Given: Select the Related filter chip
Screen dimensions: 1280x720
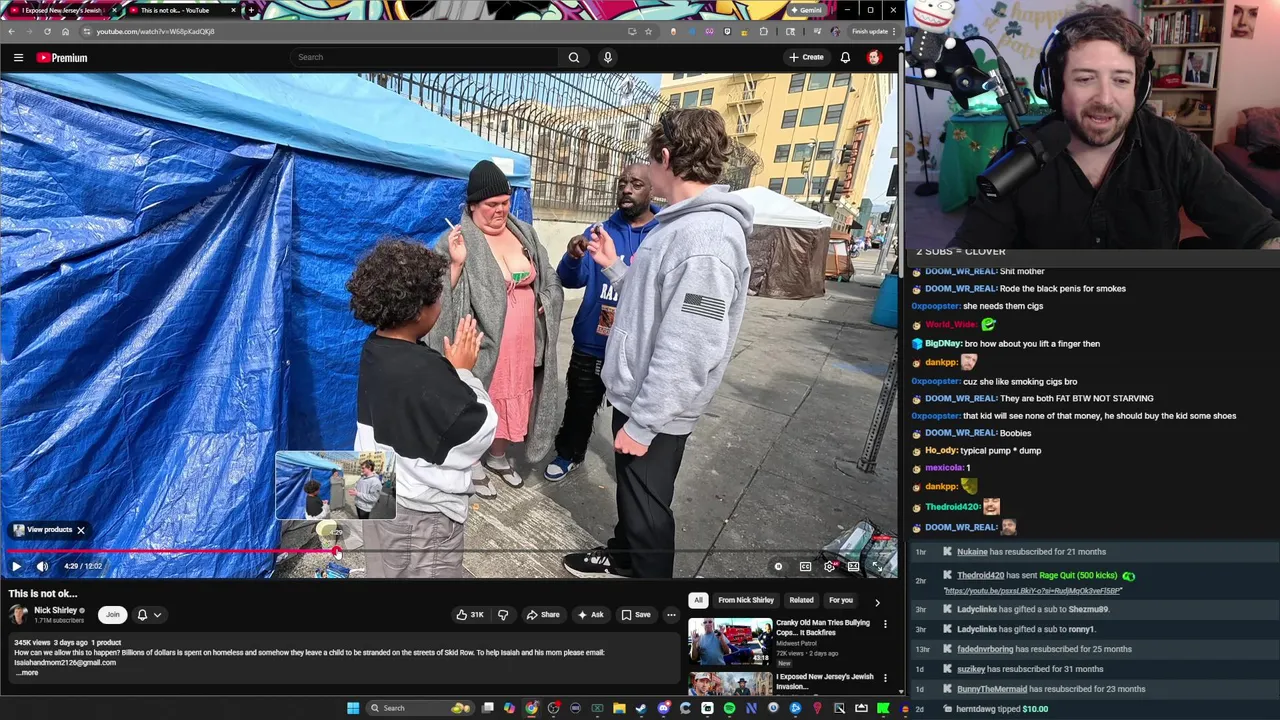Looking at the screenshot, I should 801,600.
